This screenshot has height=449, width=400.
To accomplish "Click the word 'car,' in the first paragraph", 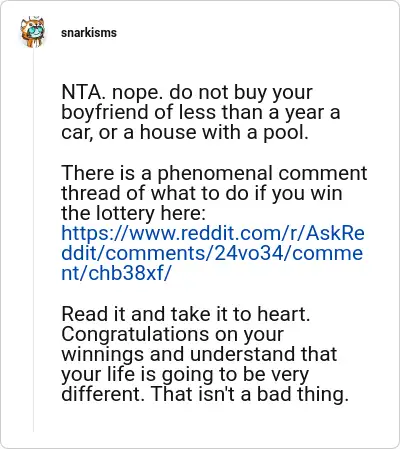I will point(76,133).
